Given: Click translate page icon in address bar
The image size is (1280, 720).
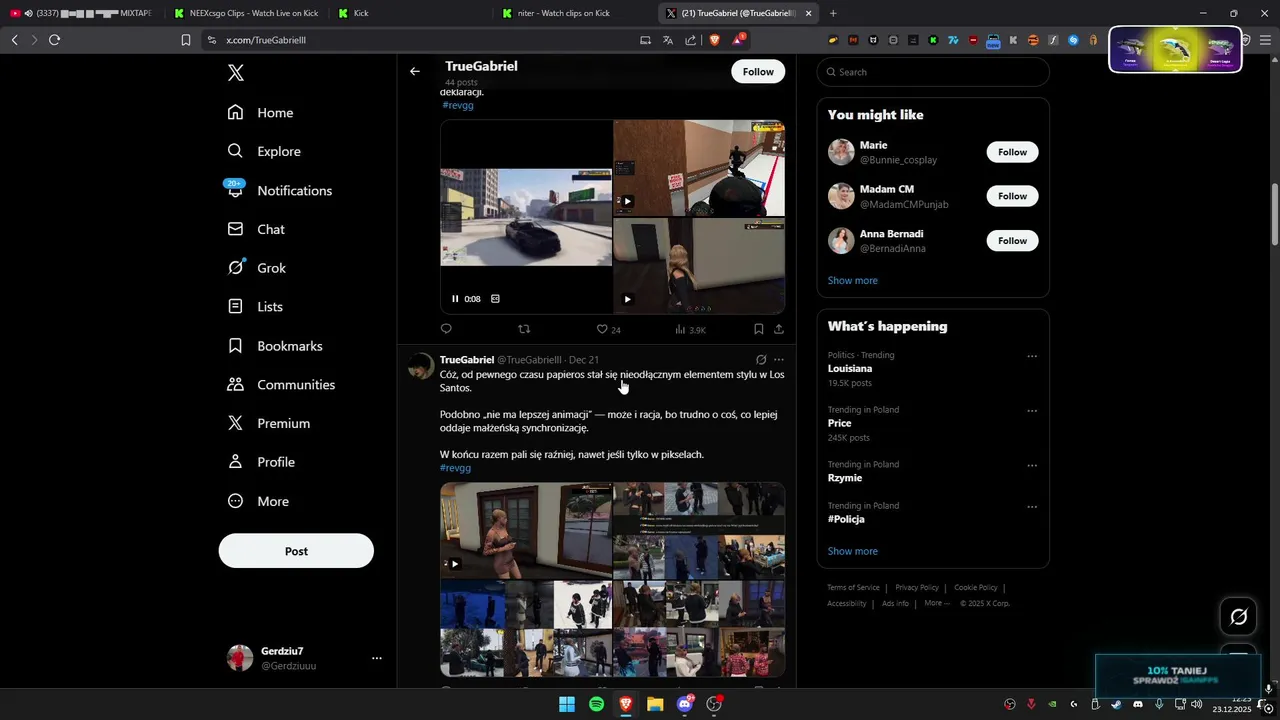Looking at the screenshot, I should click(668, 40).
